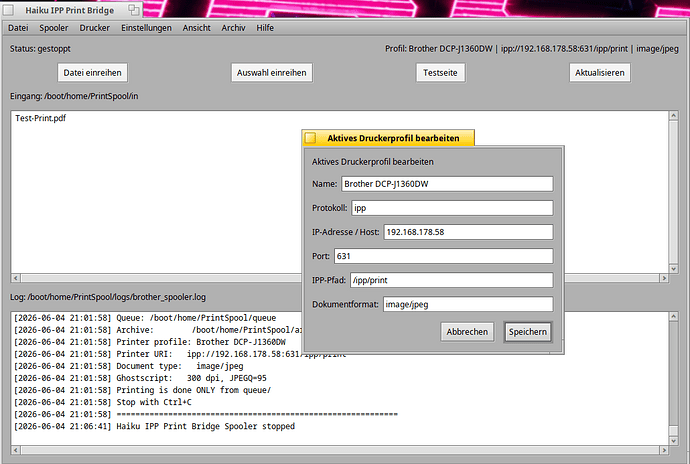The height and width of the screenshot is (464, 690).
Task: Click the log view scroll right arrow
Action: point(664,450)
